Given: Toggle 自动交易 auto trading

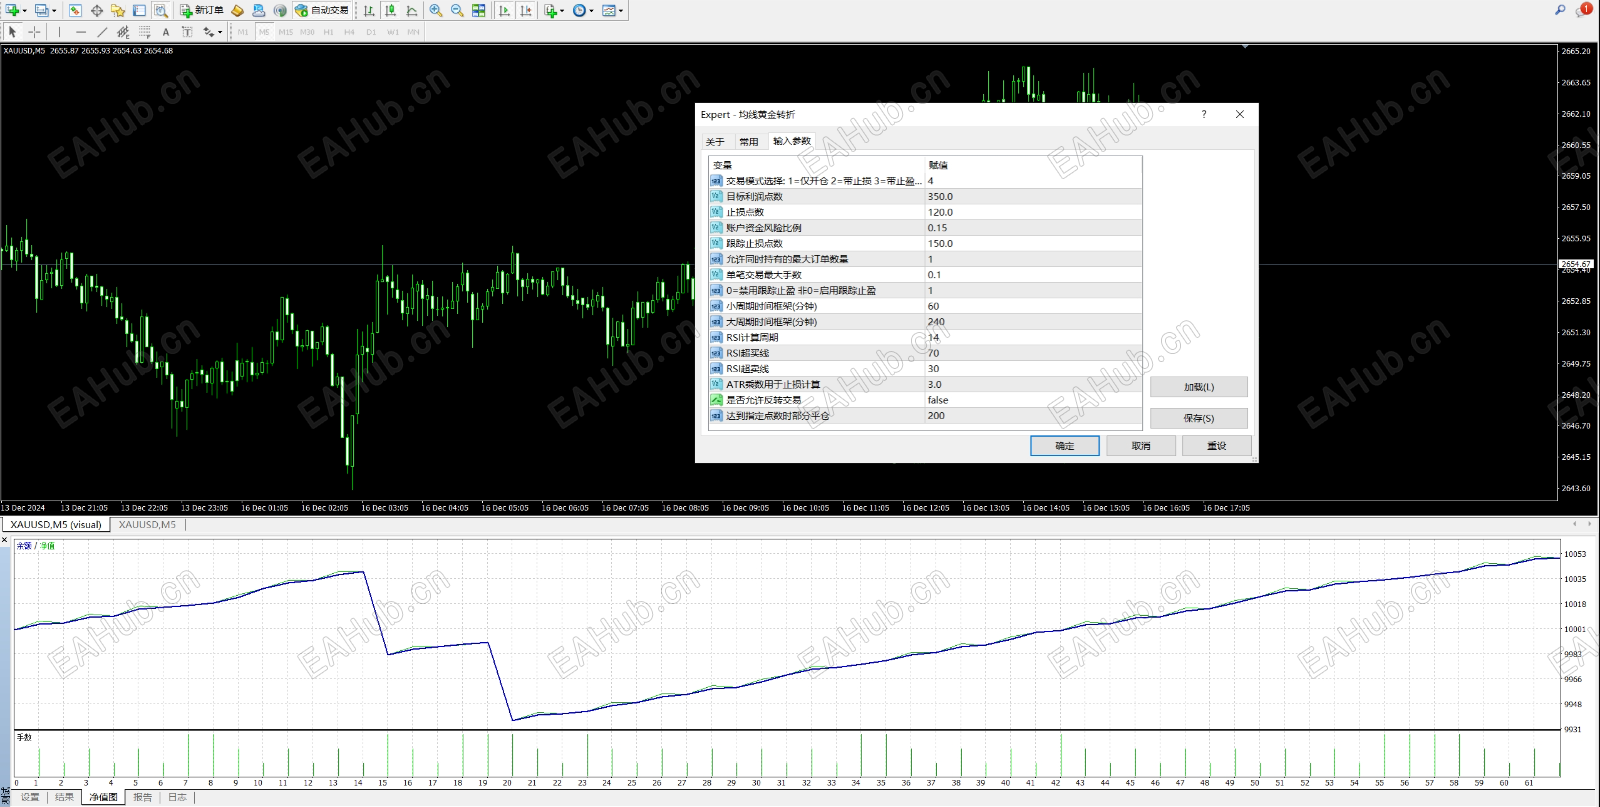Looking at the screenshot, I should [322, 10].
